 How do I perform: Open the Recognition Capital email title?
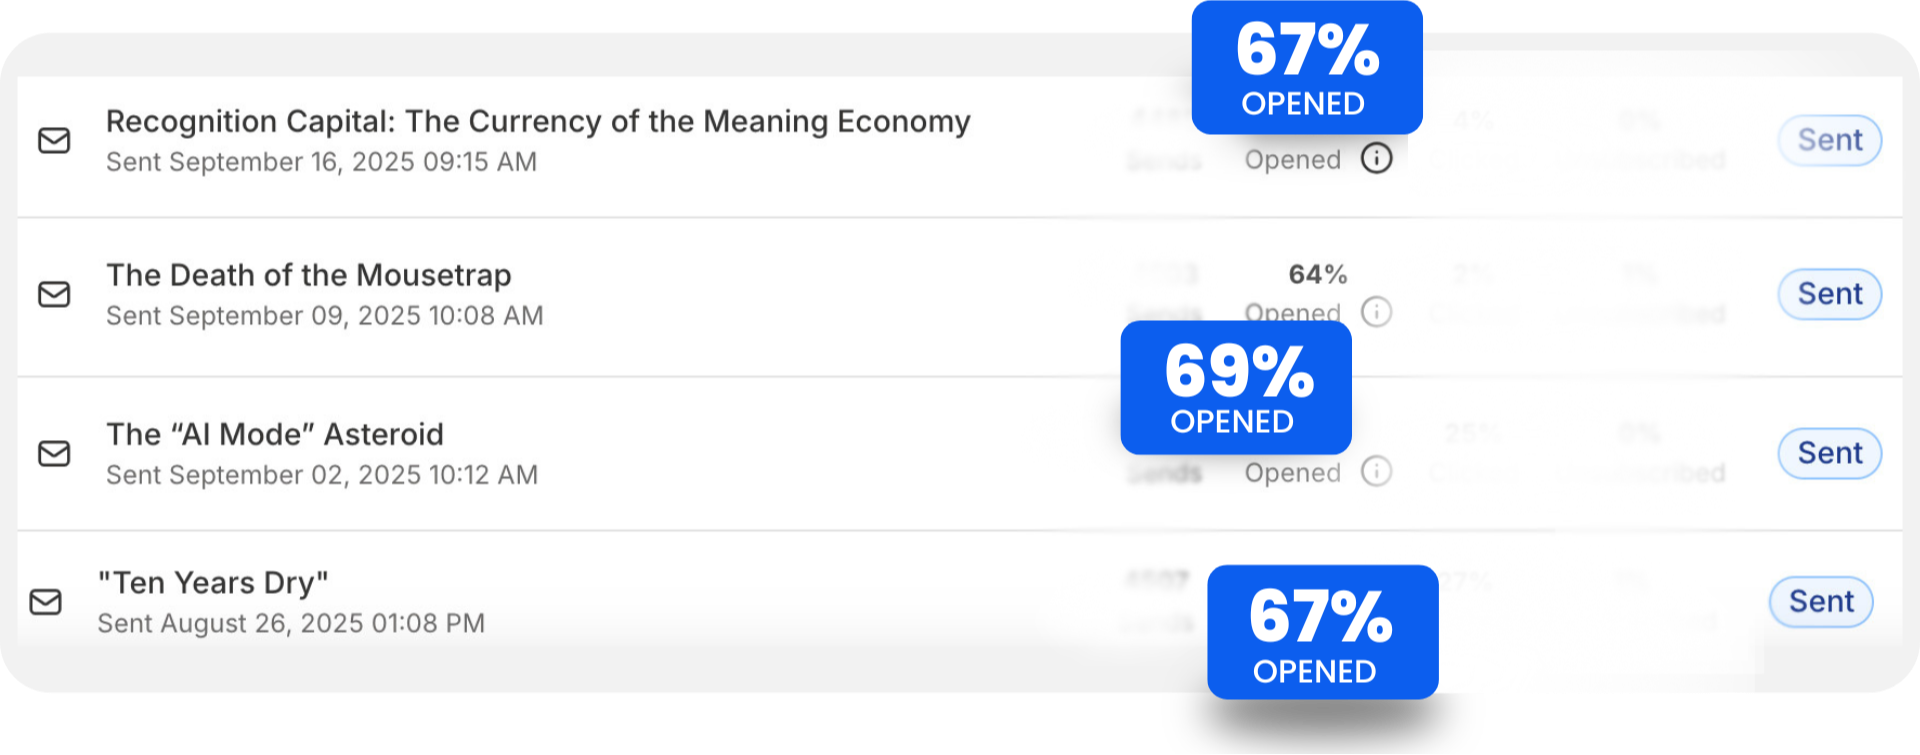[538, 122]
